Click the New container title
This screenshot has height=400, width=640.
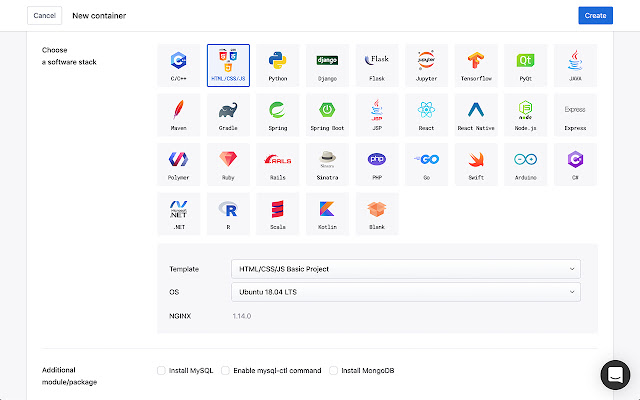pyautogui.click(x=99, y=16)
